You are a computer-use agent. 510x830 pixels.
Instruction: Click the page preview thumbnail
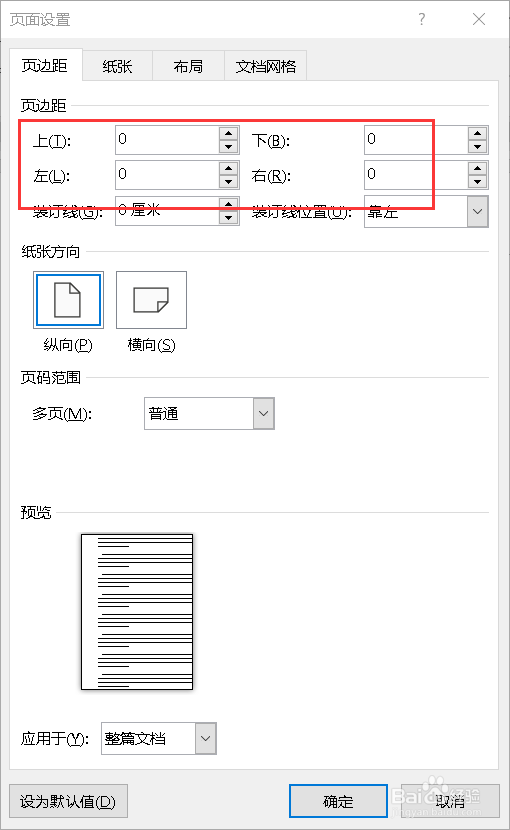[x=137, y=612]
